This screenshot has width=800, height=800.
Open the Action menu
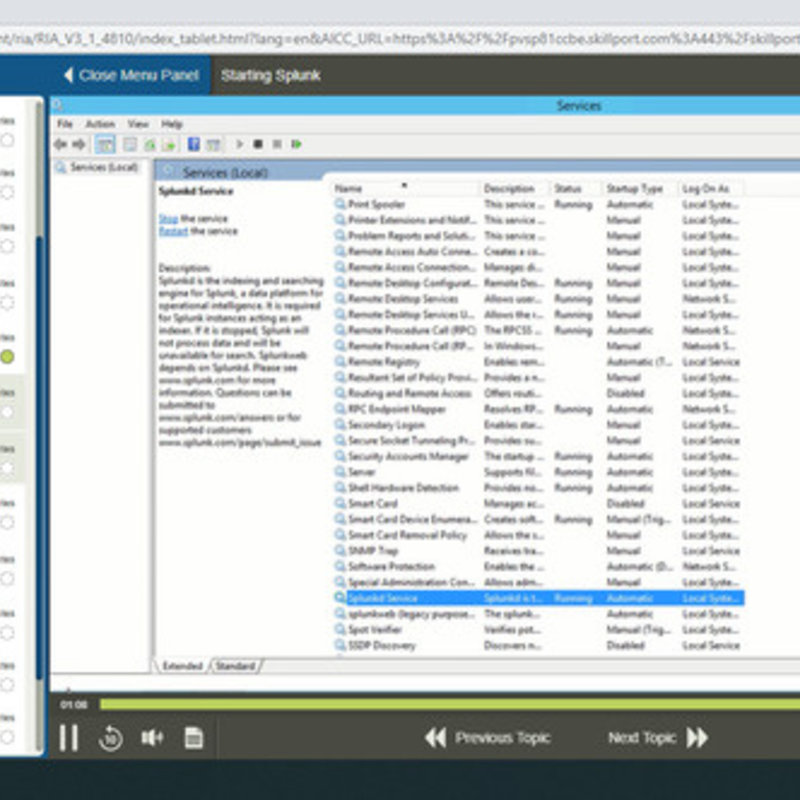click(x=100, y=124)
